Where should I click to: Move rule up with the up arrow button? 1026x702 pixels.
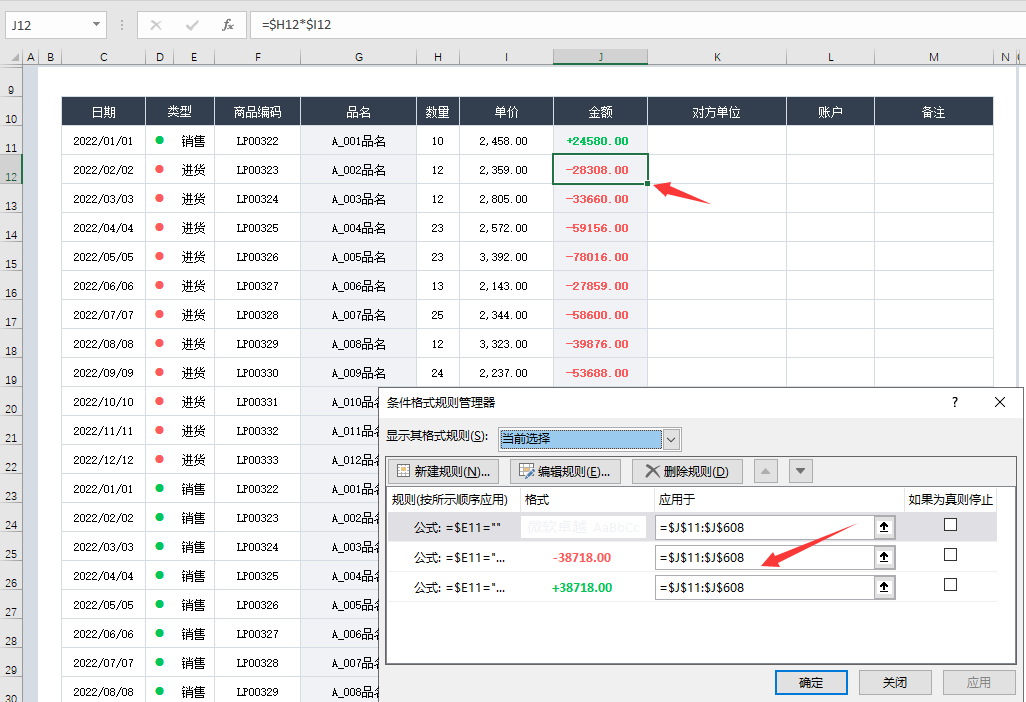(x=766, y=471)
